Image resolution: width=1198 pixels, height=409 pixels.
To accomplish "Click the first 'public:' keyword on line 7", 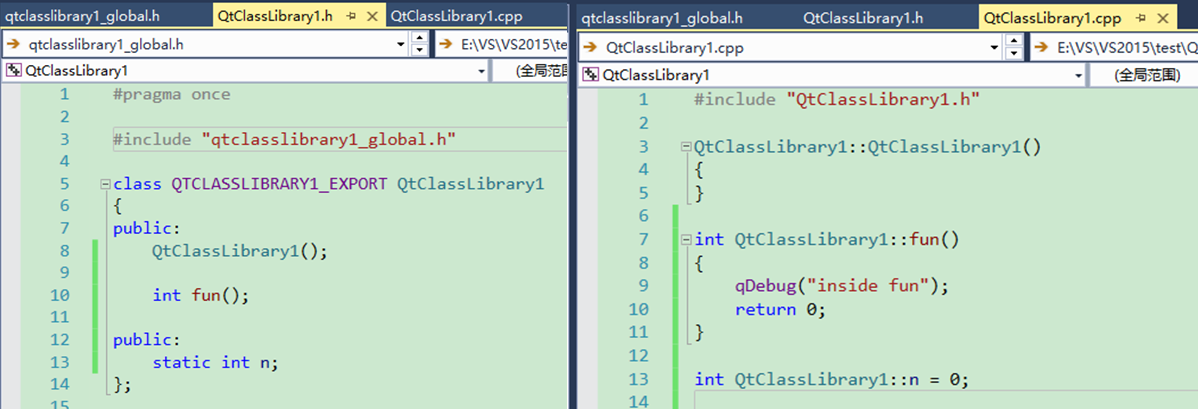I will coord(147,228).
